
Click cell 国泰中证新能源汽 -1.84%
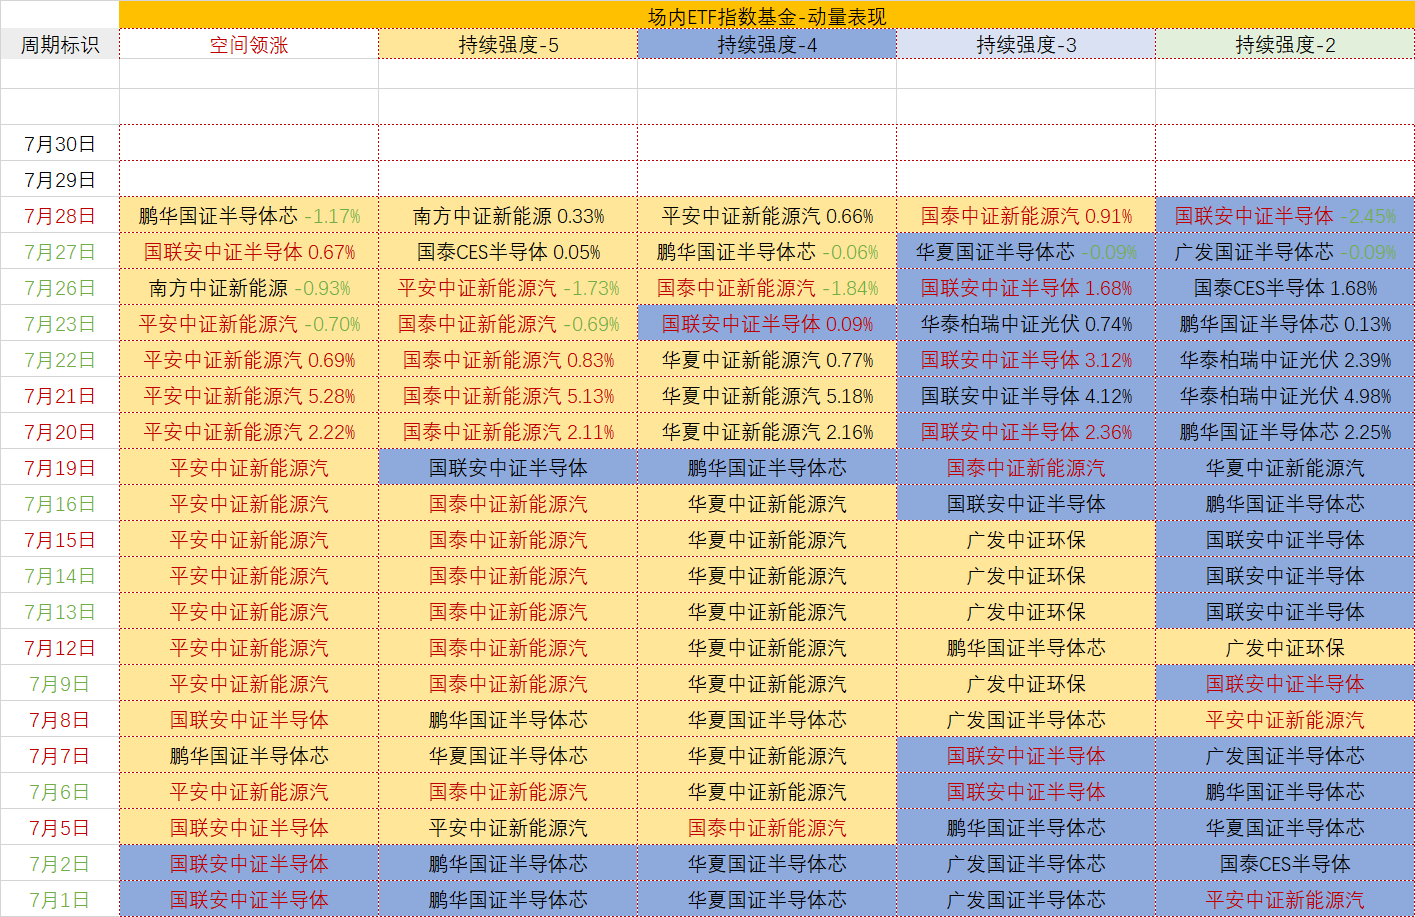click(x=767, y=288)
